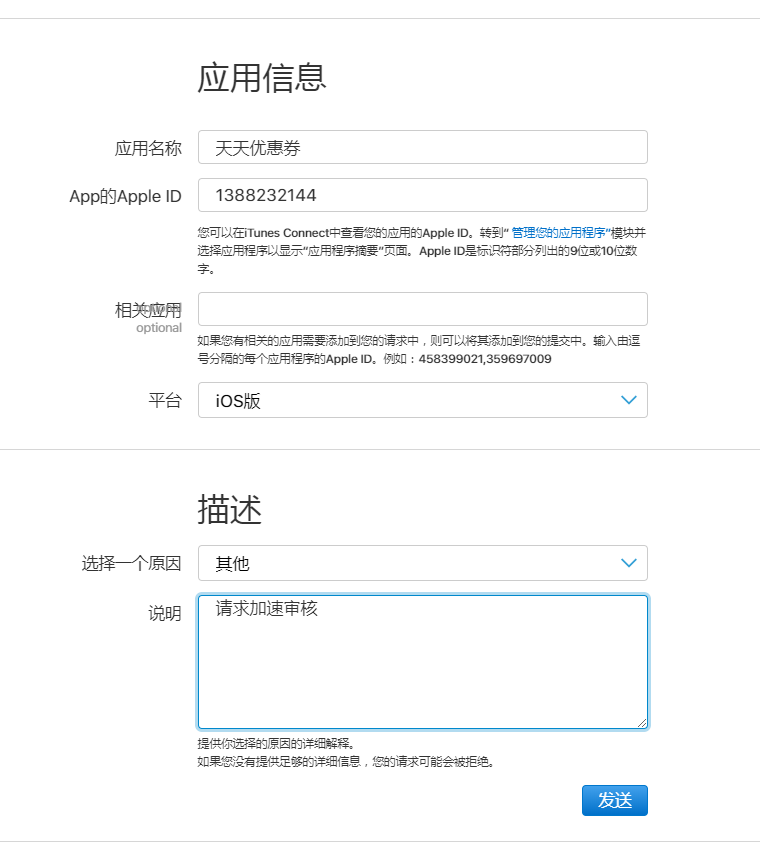The height and width of the screenshot is (851, 760).
Task: Click the 应用名称 field label
Action: tap(148, 148)
